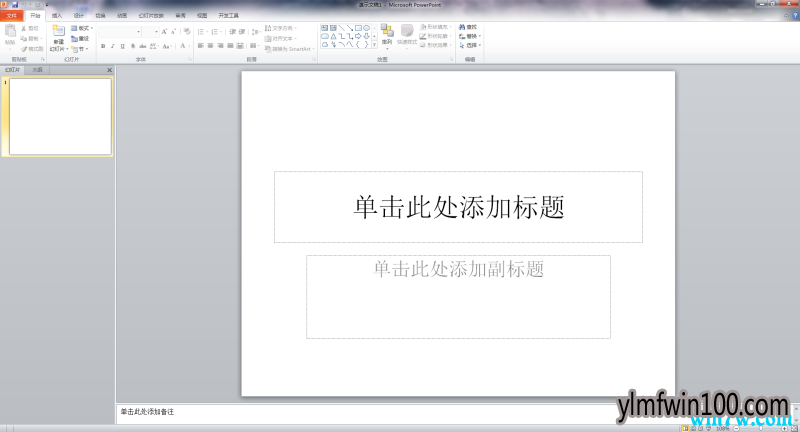This screenshot has width=800, height=432.
Task: Switch to the Insert (插入) tab
Action: pyautogui.click(x=57, y=16)
